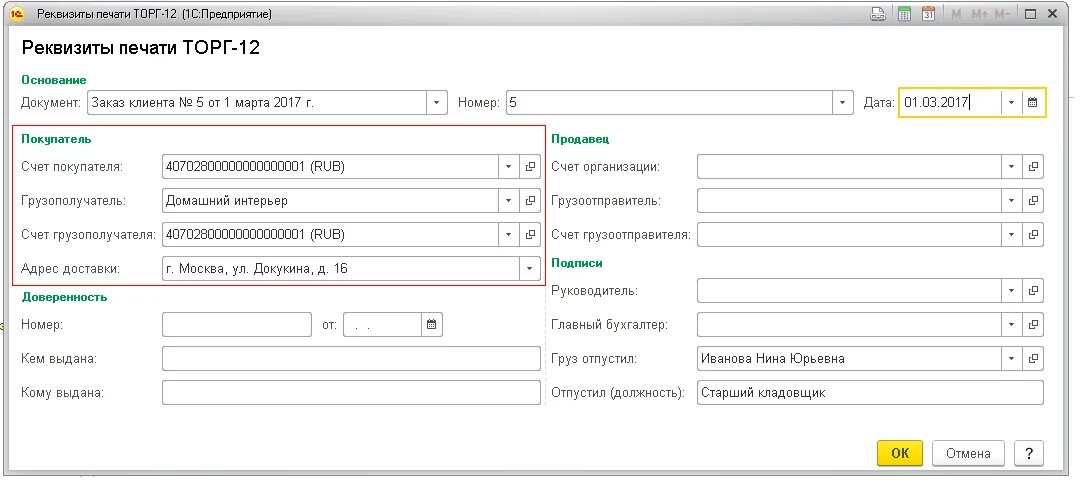1080x487 pixels.
Task: Click the Счет грузополучателя account number field
Action: tap(331, 235)
